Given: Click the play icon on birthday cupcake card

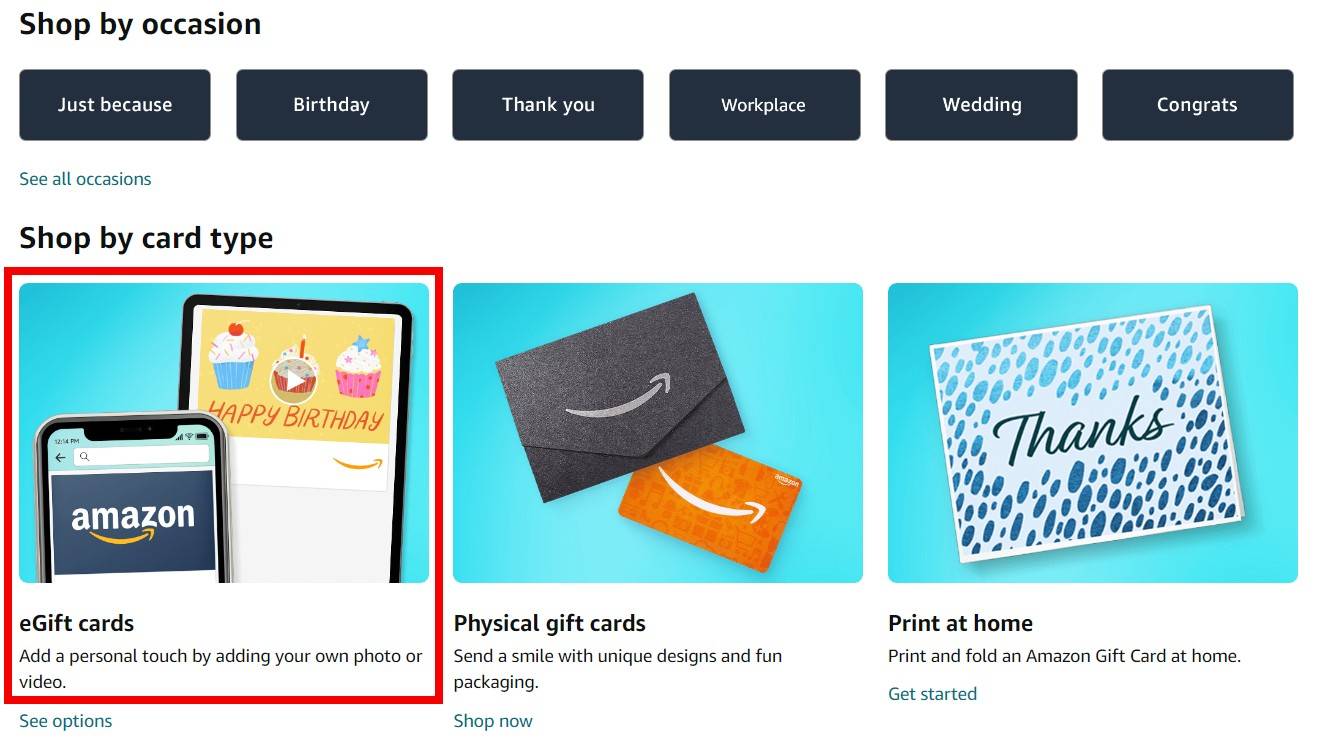Looking at the screenshot, I should click(x=293, y=380).
